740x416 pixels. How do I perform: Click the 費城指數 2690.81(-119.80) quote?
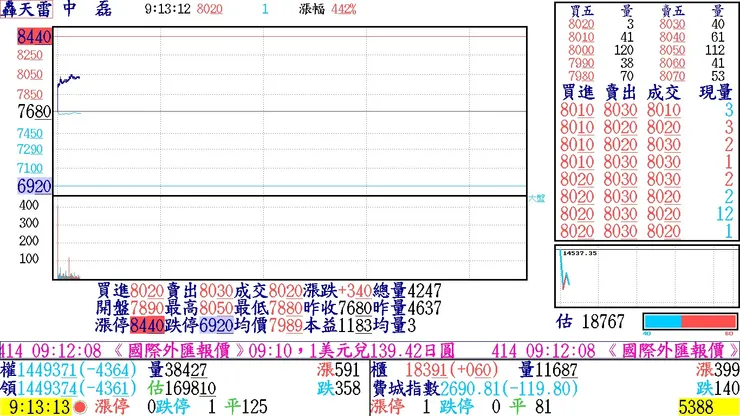click(x=475, y=389)
